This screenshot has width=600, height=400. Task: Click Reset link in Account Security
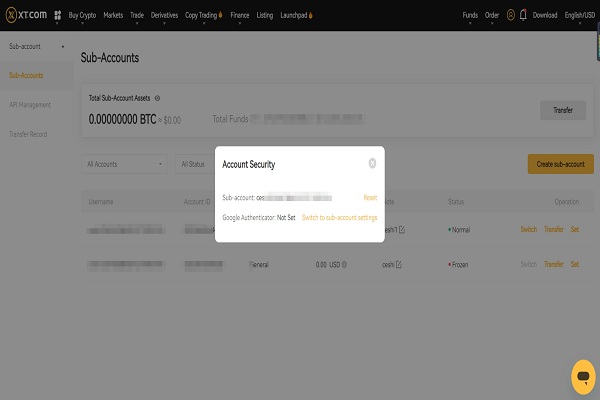tap(370, 198)
